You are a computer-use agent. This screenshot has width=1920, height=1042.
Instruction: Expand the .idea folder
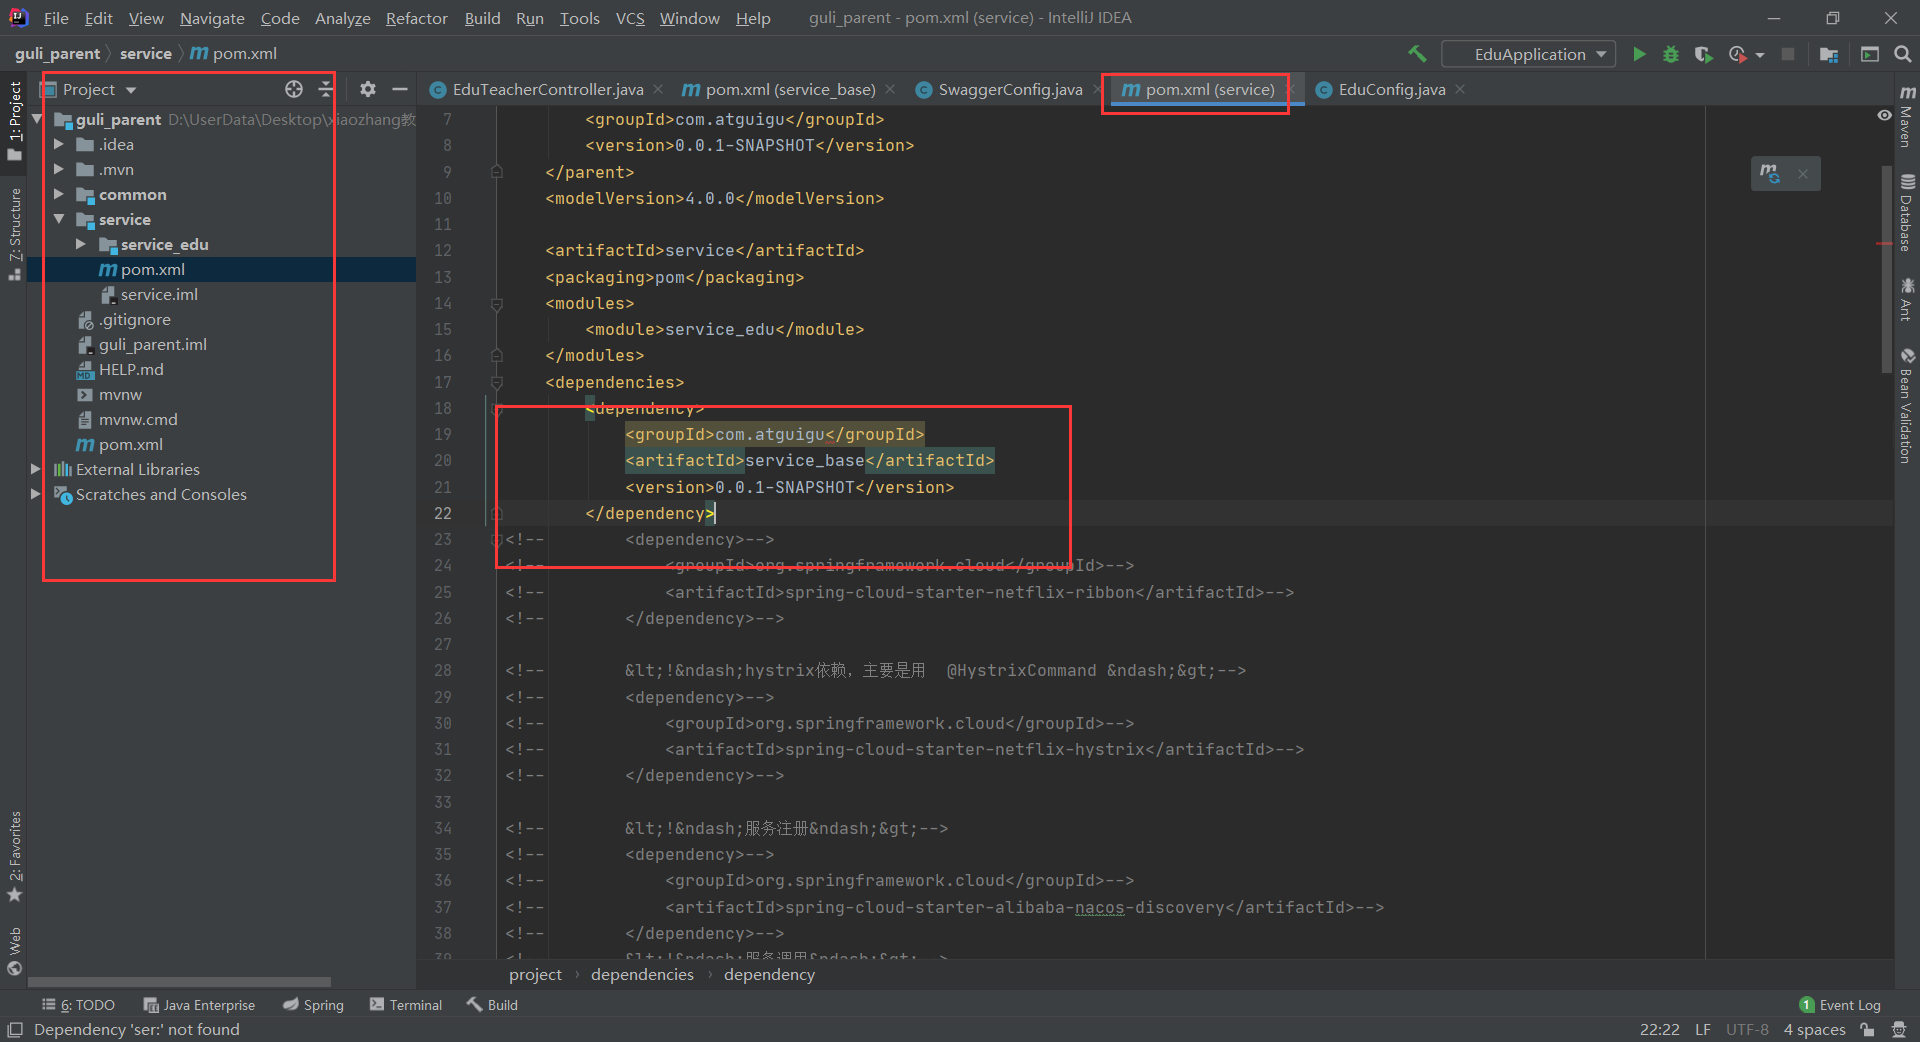pos(59,144)
